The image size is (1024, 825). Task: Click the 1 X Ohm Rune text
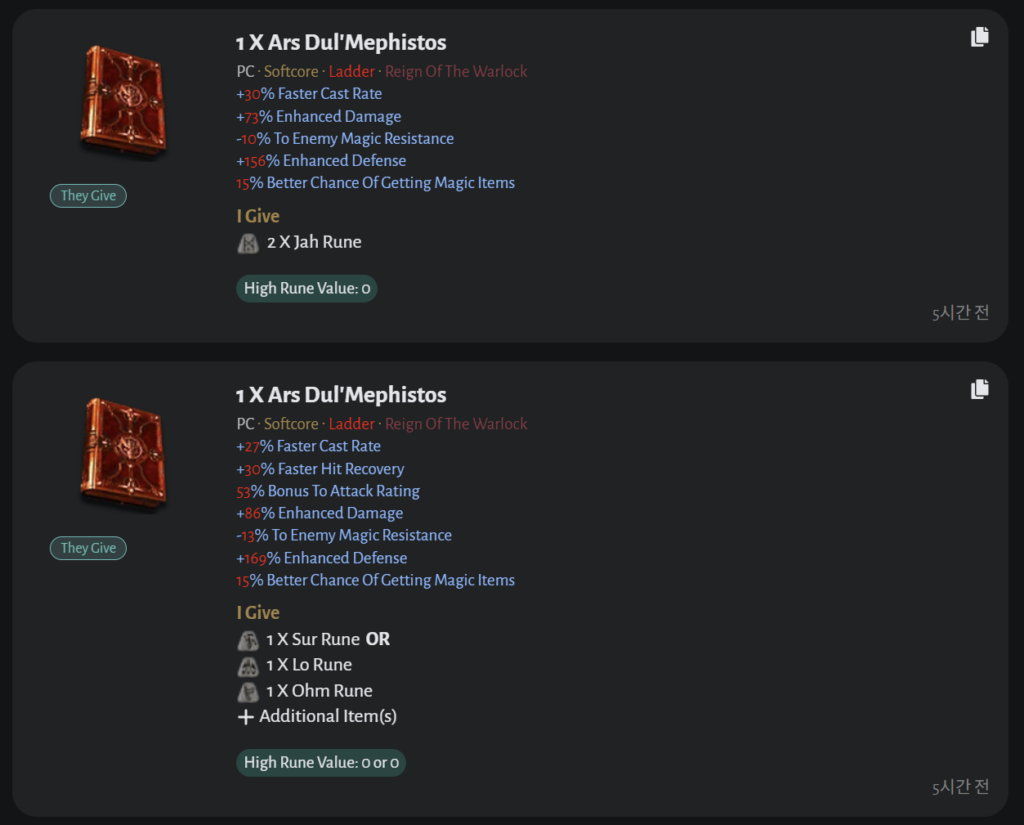pos(319,691)
